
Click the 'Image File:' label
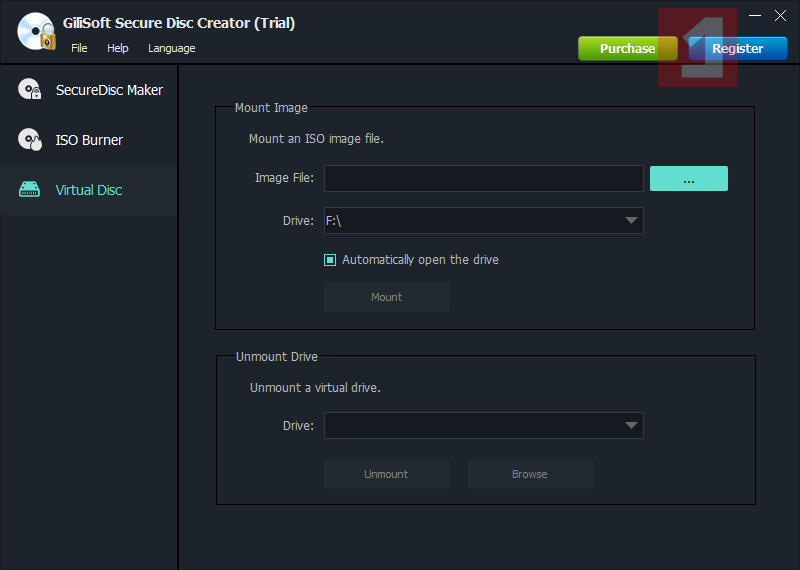click(x=284, y=178)
